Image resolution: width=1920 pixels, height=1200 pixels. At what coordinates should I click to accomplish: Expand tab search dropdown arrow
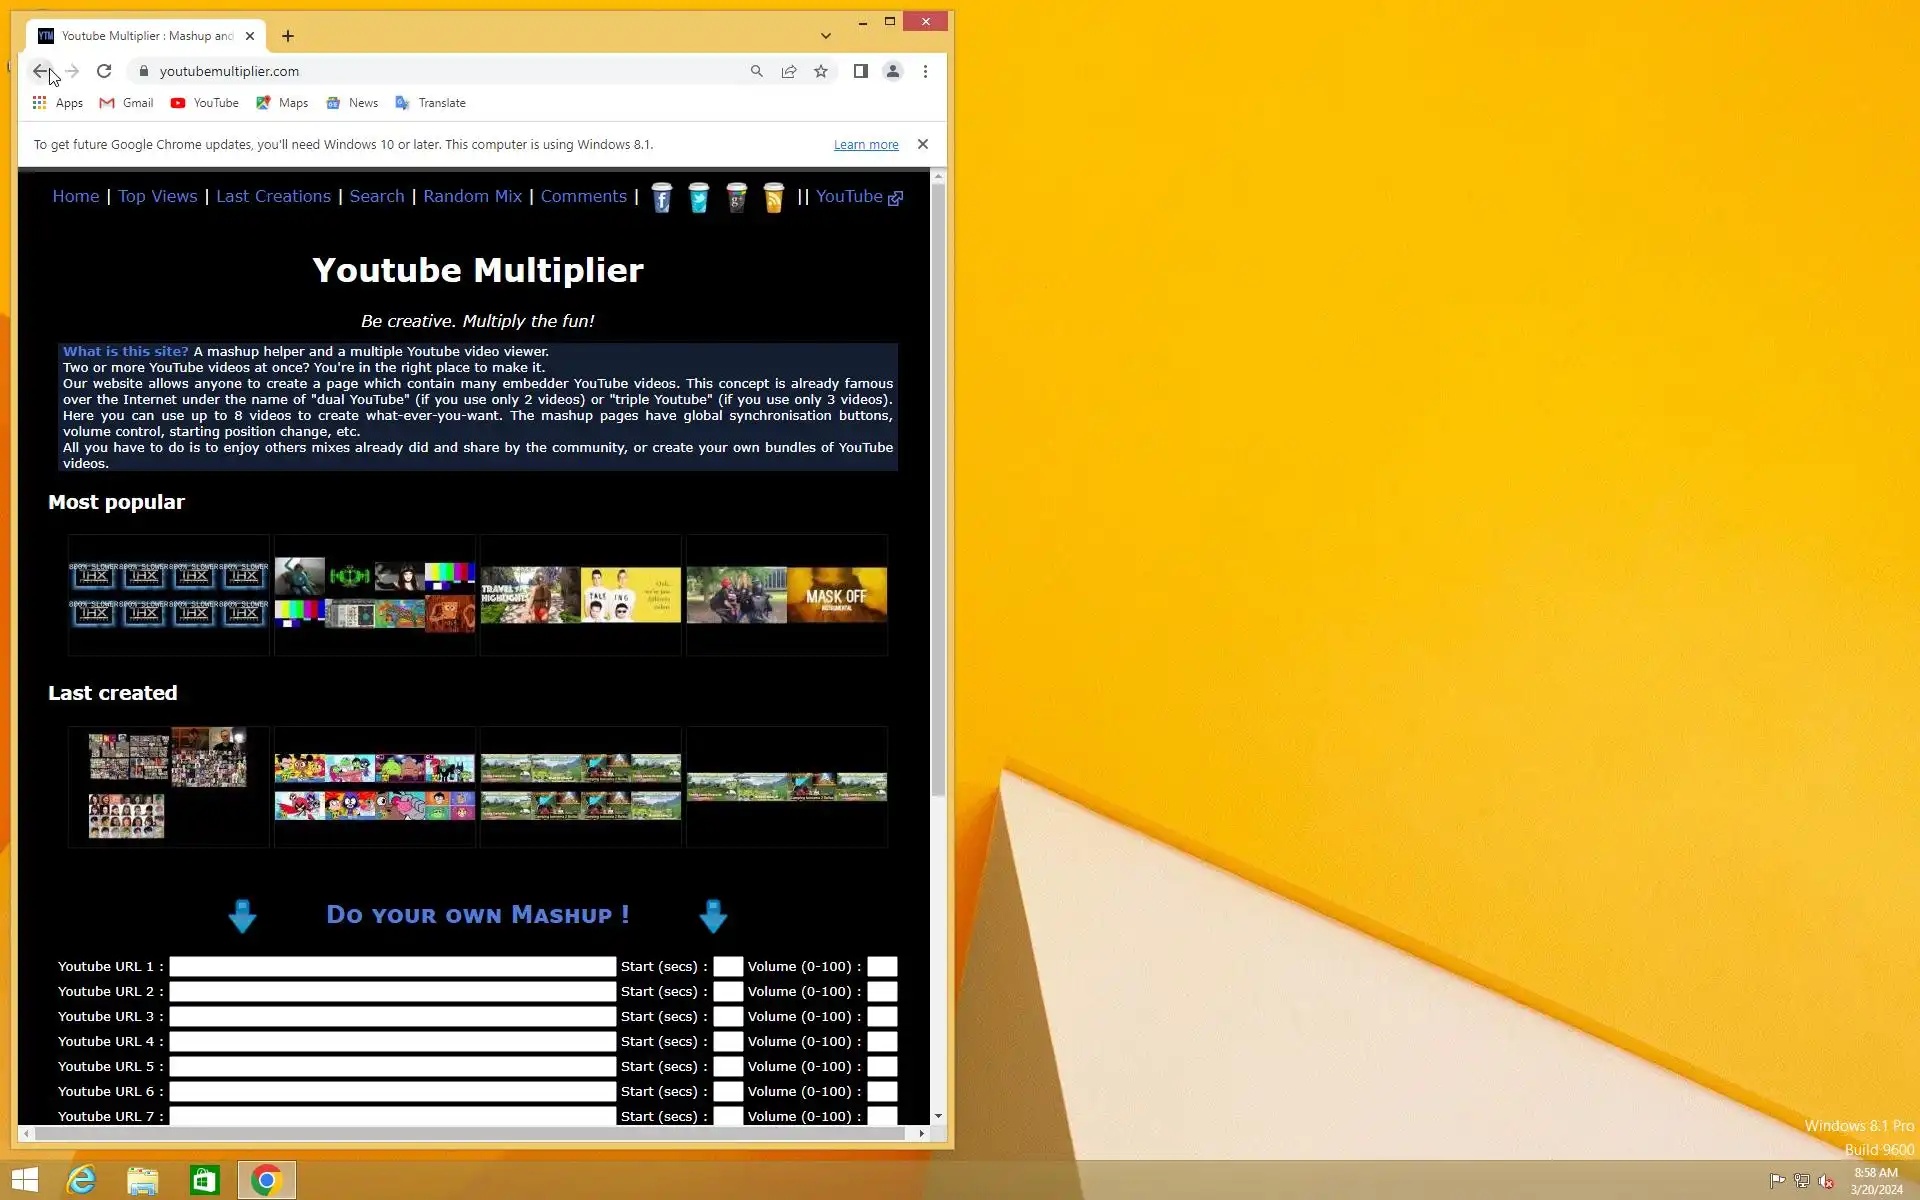tap(826, 36)
